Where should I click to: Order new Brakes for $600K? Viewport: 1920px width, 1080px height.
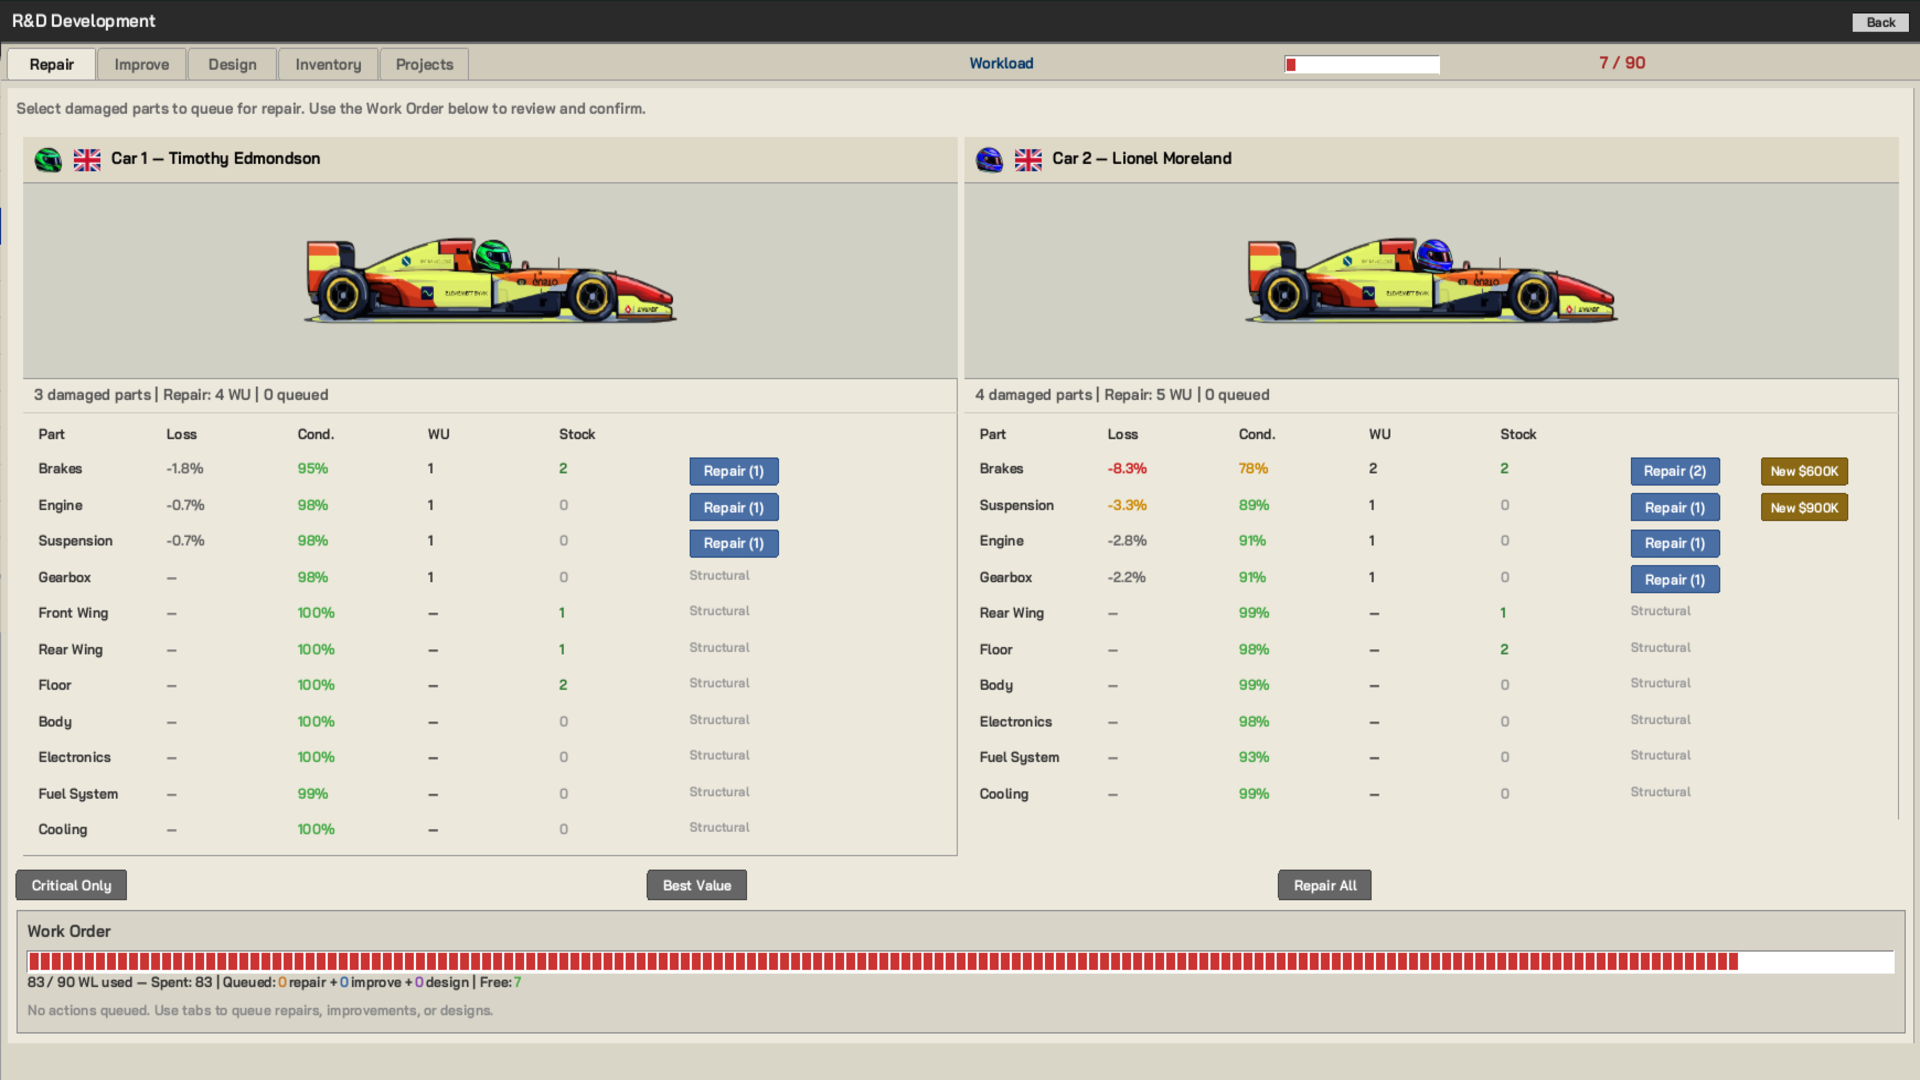(x=1803, y=471)
